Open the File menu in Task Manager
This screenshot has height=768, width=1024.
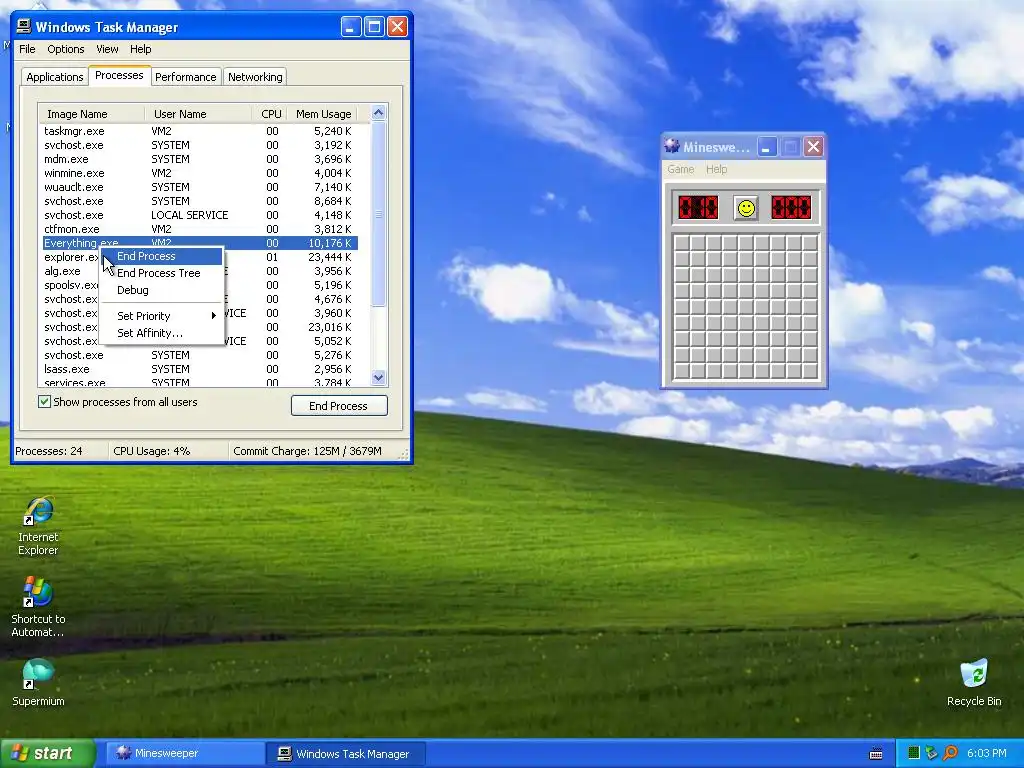pos(27,49)
